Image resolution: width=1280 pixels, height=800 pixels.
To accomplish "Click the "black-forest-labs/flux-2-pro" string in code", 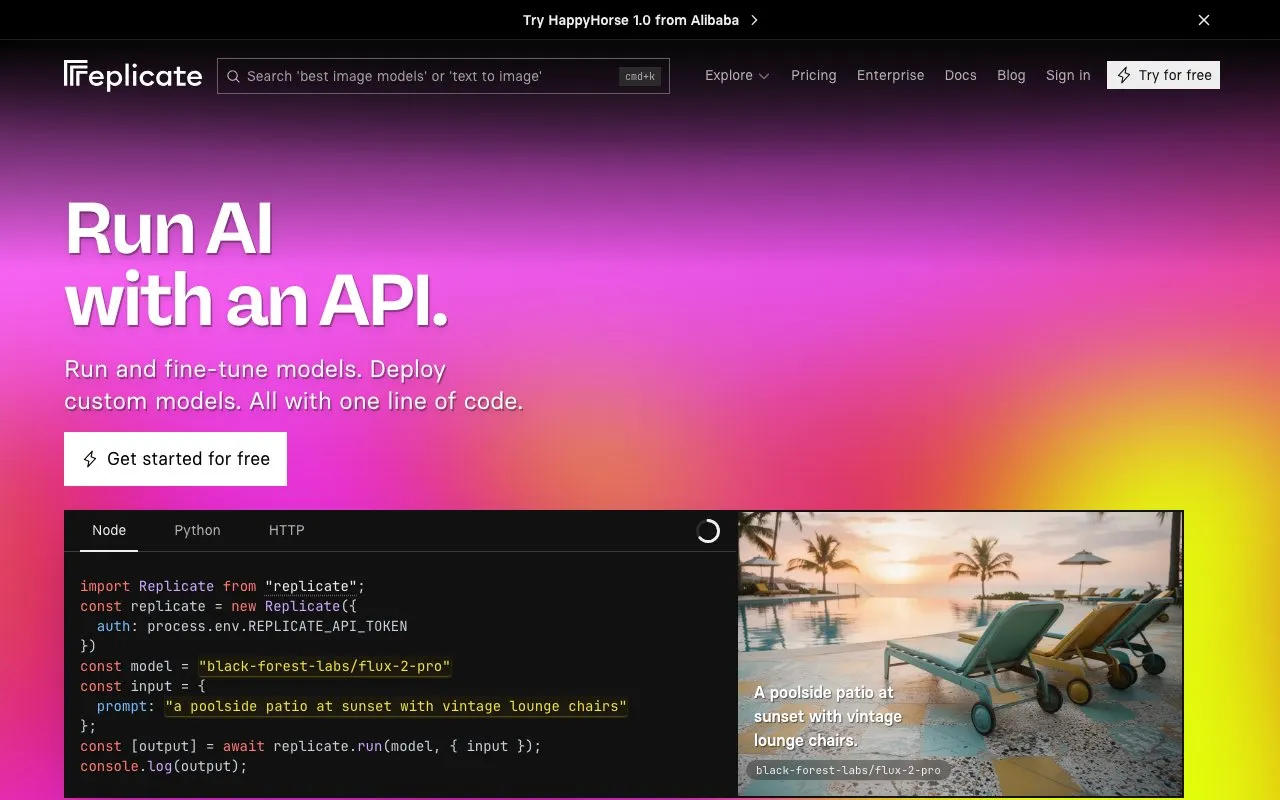I will [325, 666].
